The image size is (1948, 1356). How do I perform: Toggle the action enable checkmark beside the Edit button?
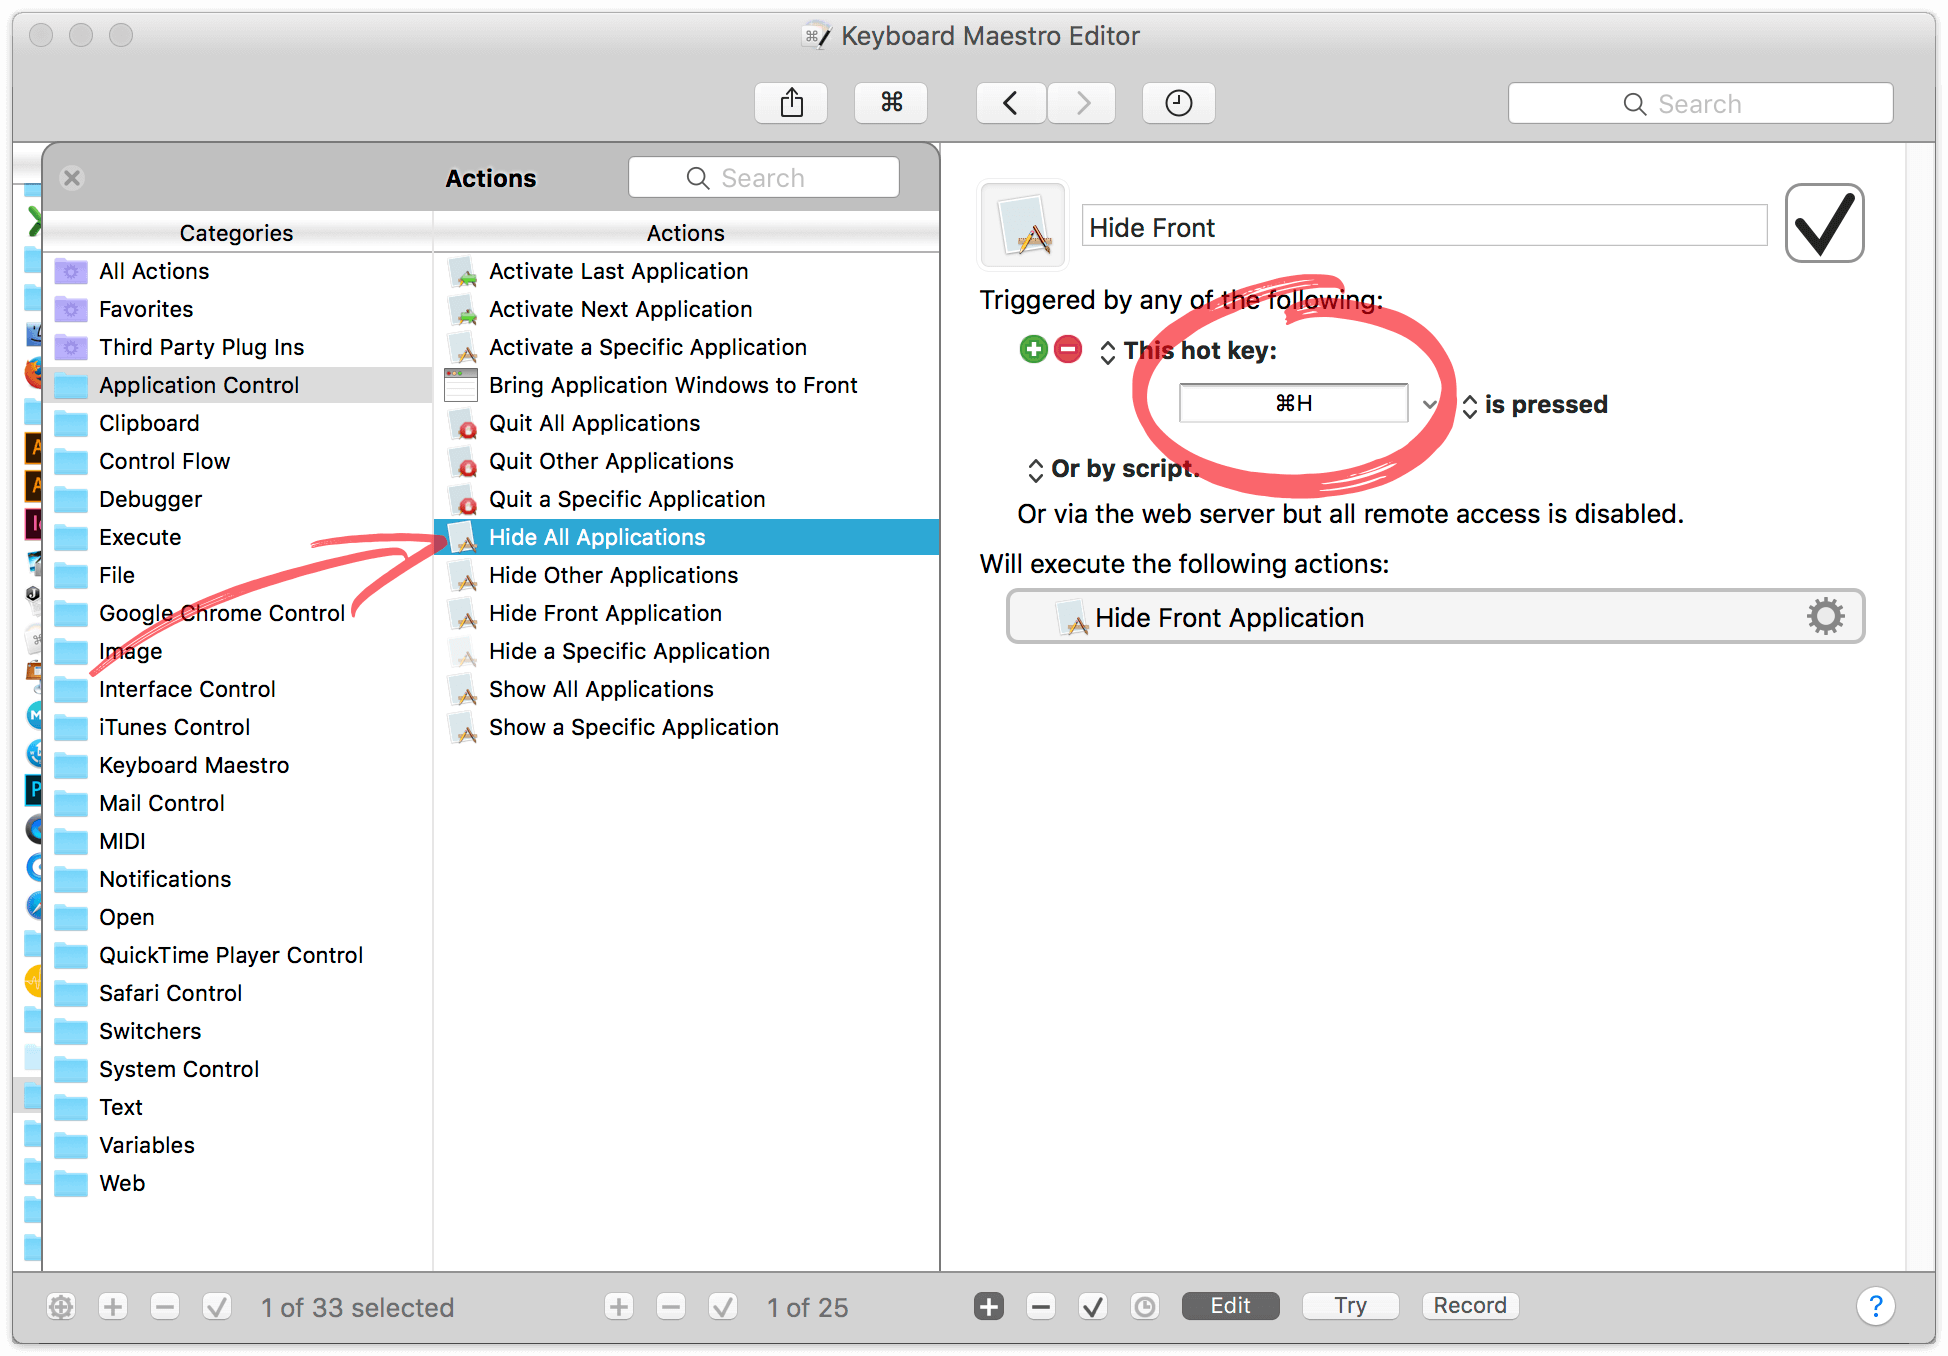point(1093,1306)
